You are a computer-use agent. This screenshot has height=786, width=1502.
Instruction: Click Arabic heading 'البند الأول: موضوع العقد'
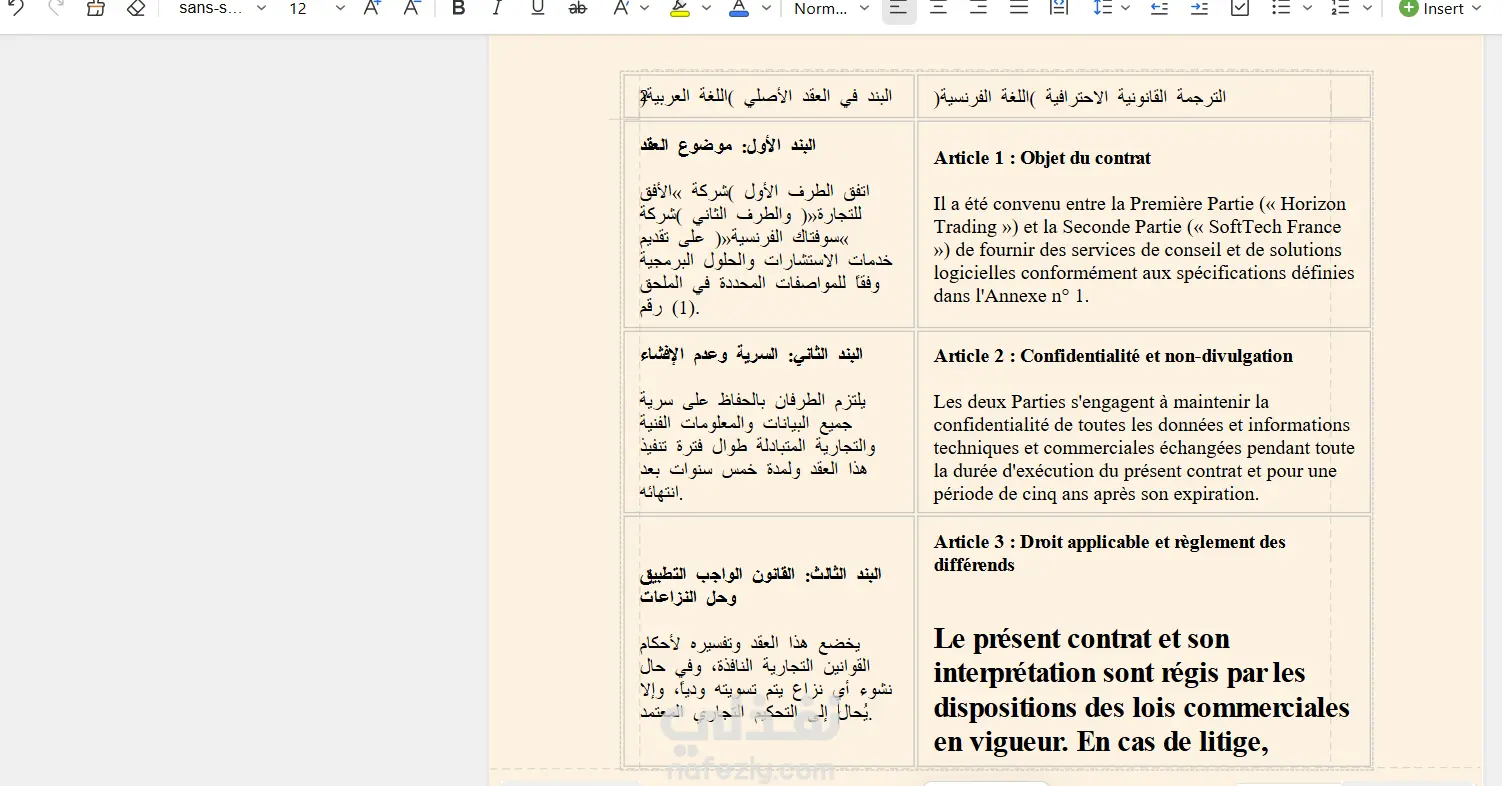[728, 145]
